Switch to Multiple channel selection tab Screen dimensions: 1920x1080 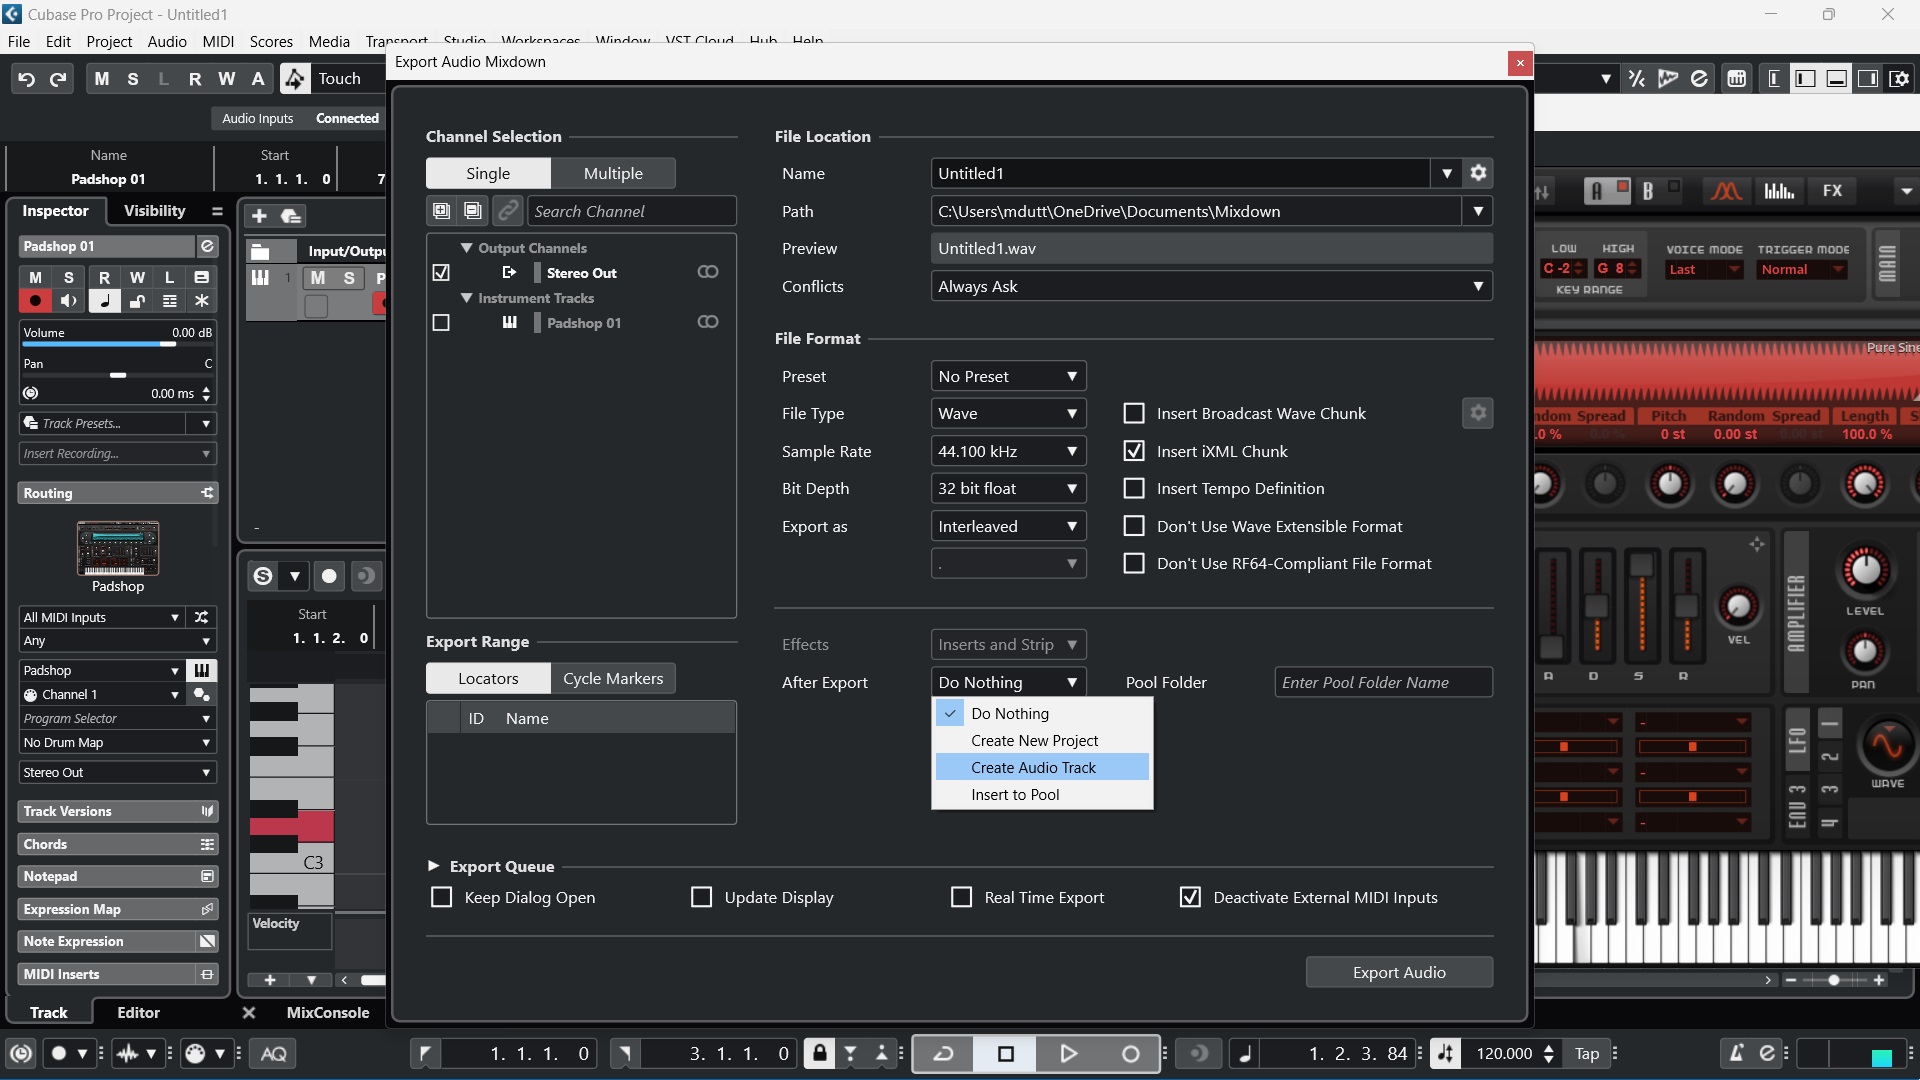[613, 173]
